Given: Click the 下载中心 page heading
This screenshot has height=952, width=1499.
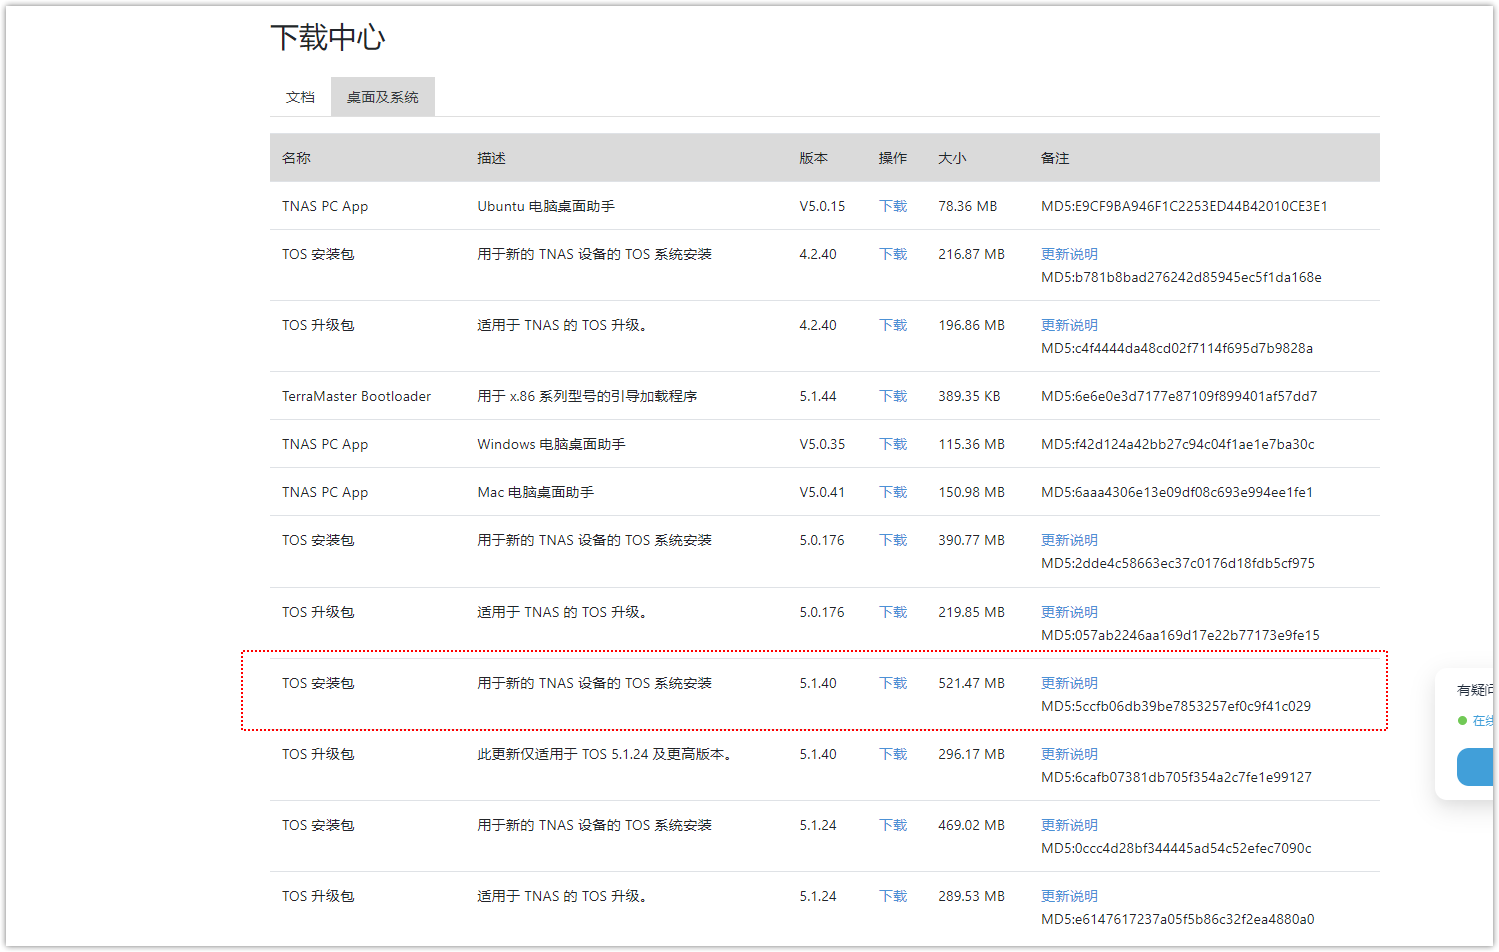Looking at the screenshot, I should (x=328, y=38).
